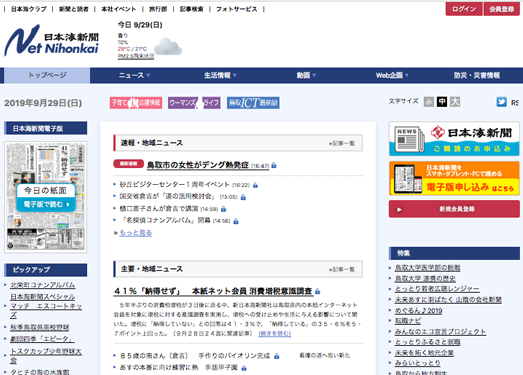Screen dimensions: 523x375
Task: Open 国交省倉吉が「道の活用検討会」article
Action: click(168, 197)
